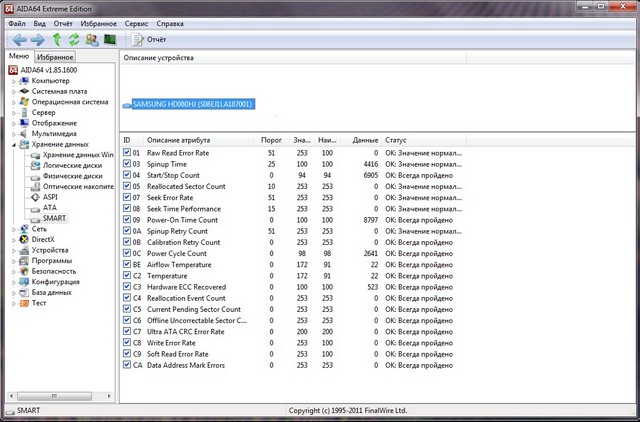Open the Файл menu
640x422 pixels.
tap(17, 24)
